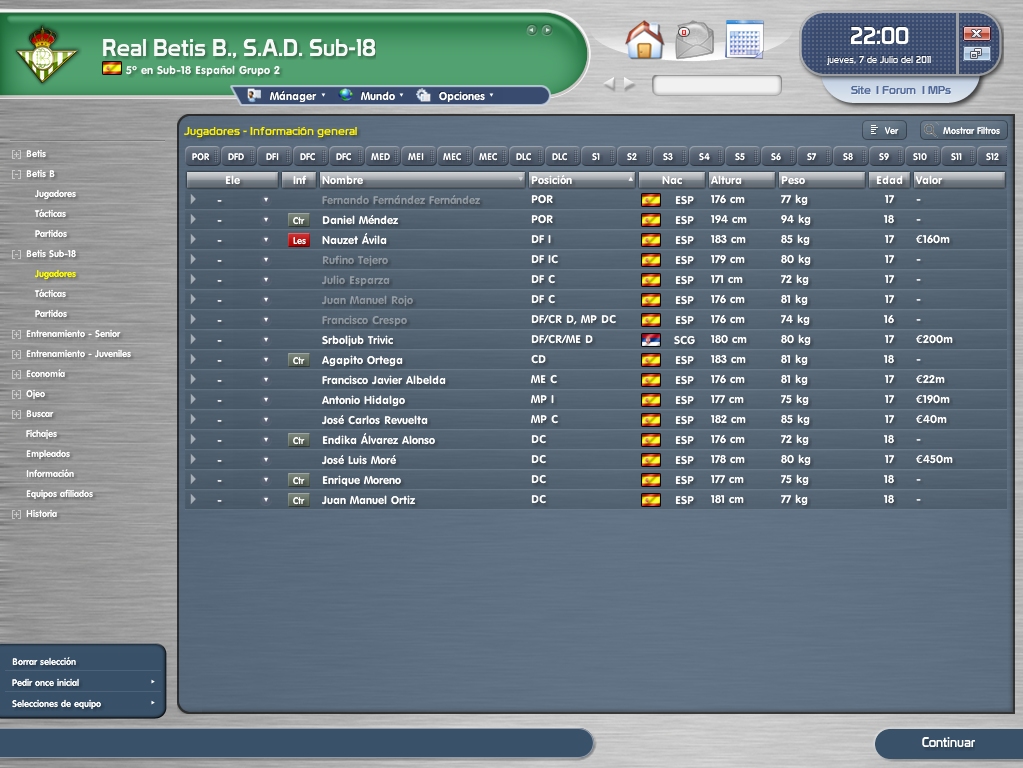Open Fichajes in sidebar

[x=41, y=434]
